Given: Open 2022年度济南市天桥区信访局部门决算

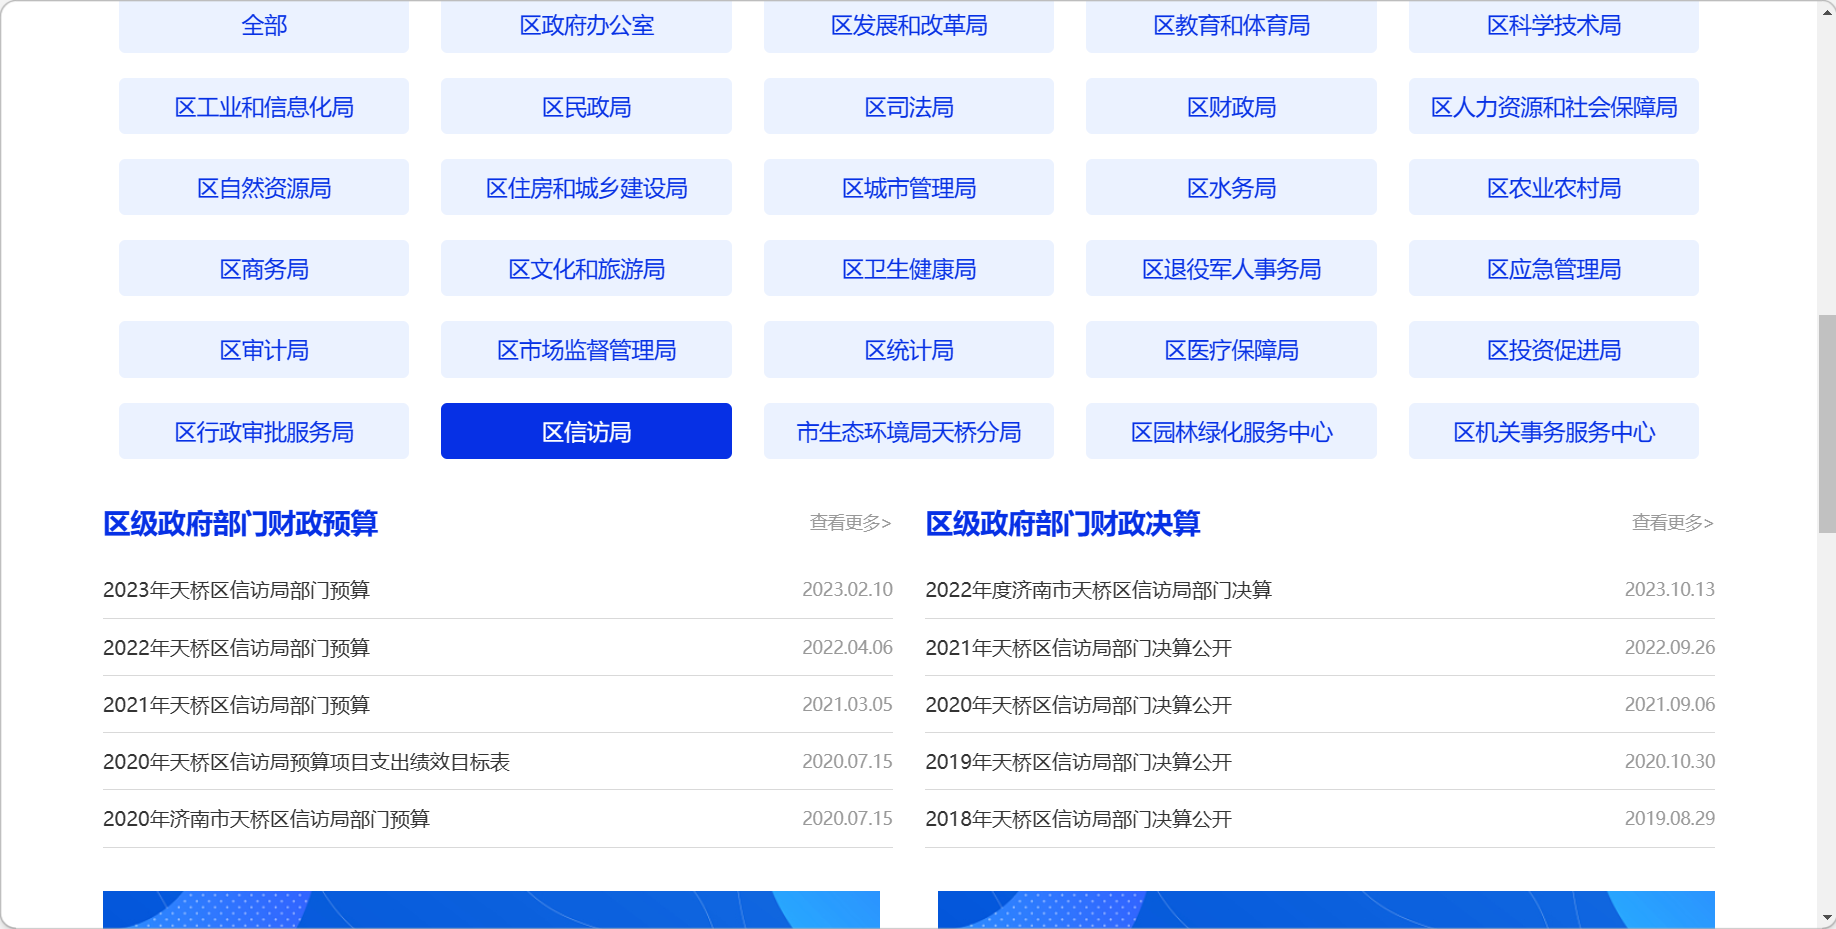Looking at the screenshot, I should click(1098, 590).
